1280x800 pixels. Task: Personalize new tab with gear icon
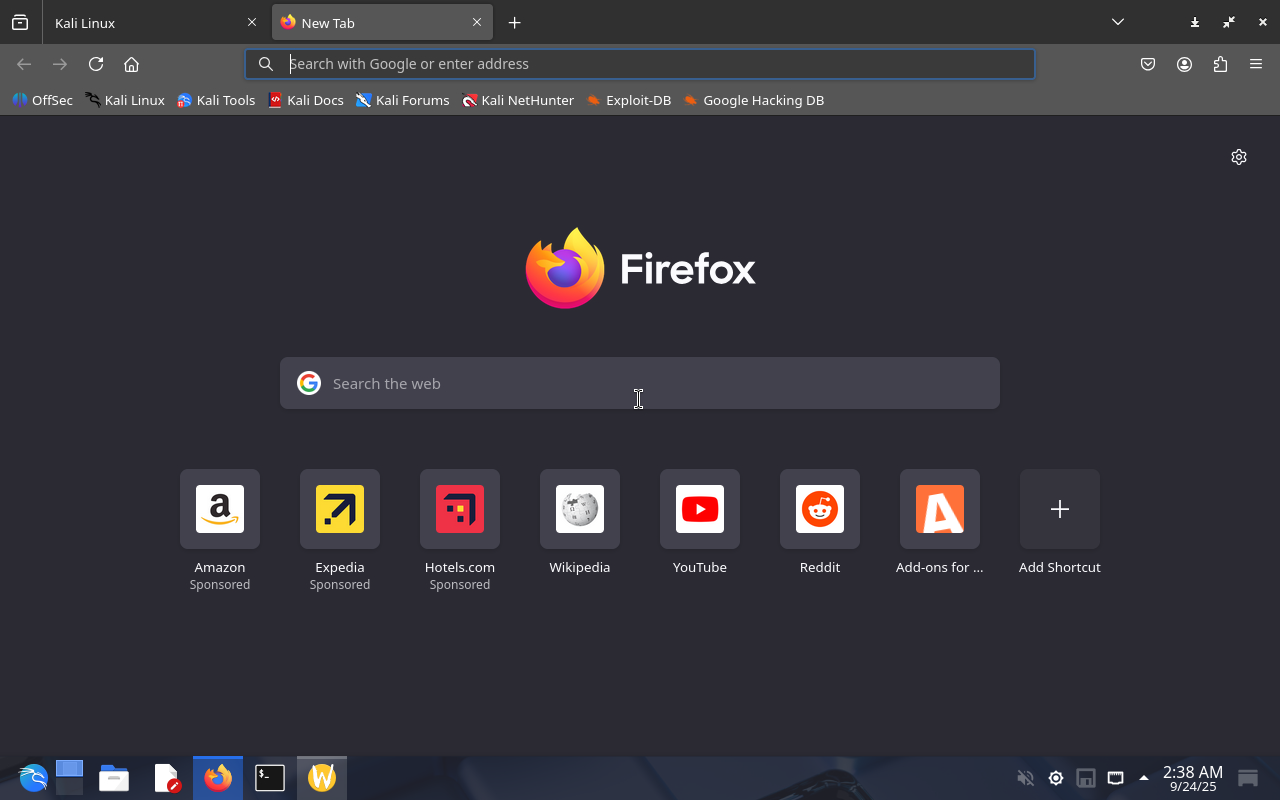click(1239, 157)
